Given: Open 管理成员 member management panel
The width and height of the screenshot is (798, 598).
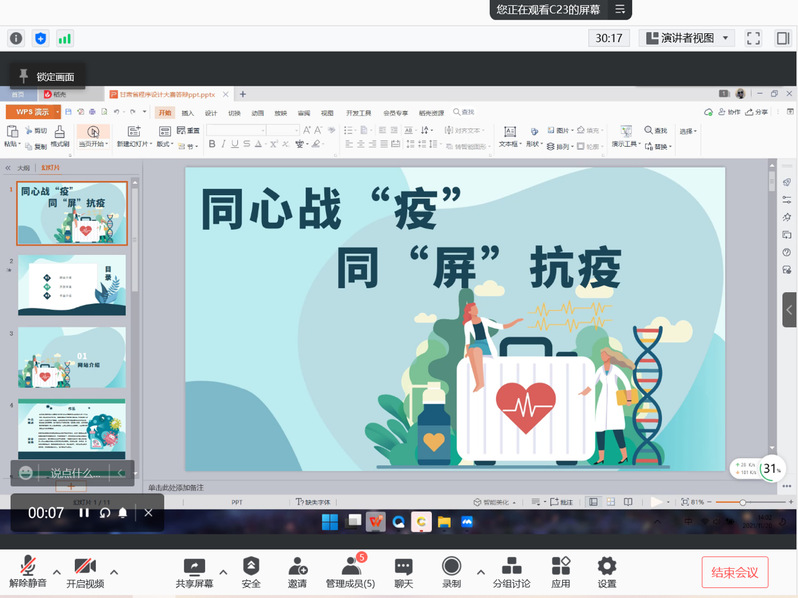Looking at the screenshot, I should point(350,570).
